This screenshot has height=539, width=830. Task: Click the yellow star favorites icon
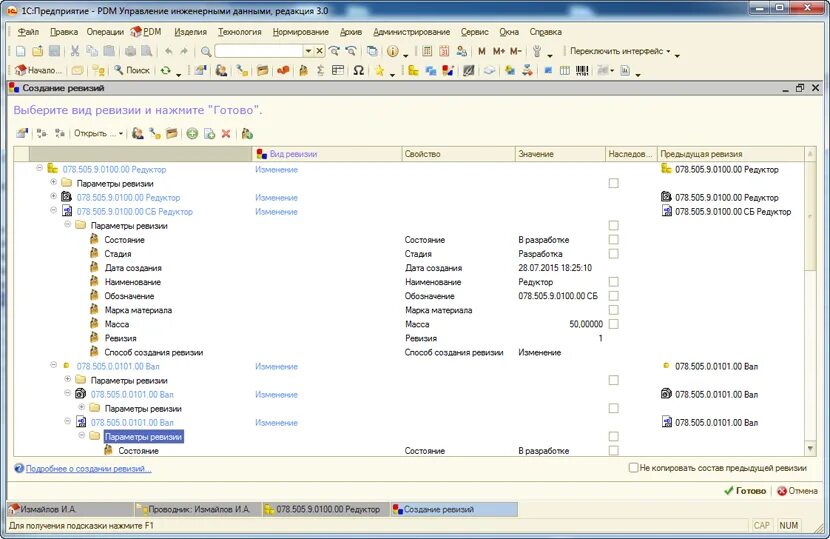tap(380, 70)
